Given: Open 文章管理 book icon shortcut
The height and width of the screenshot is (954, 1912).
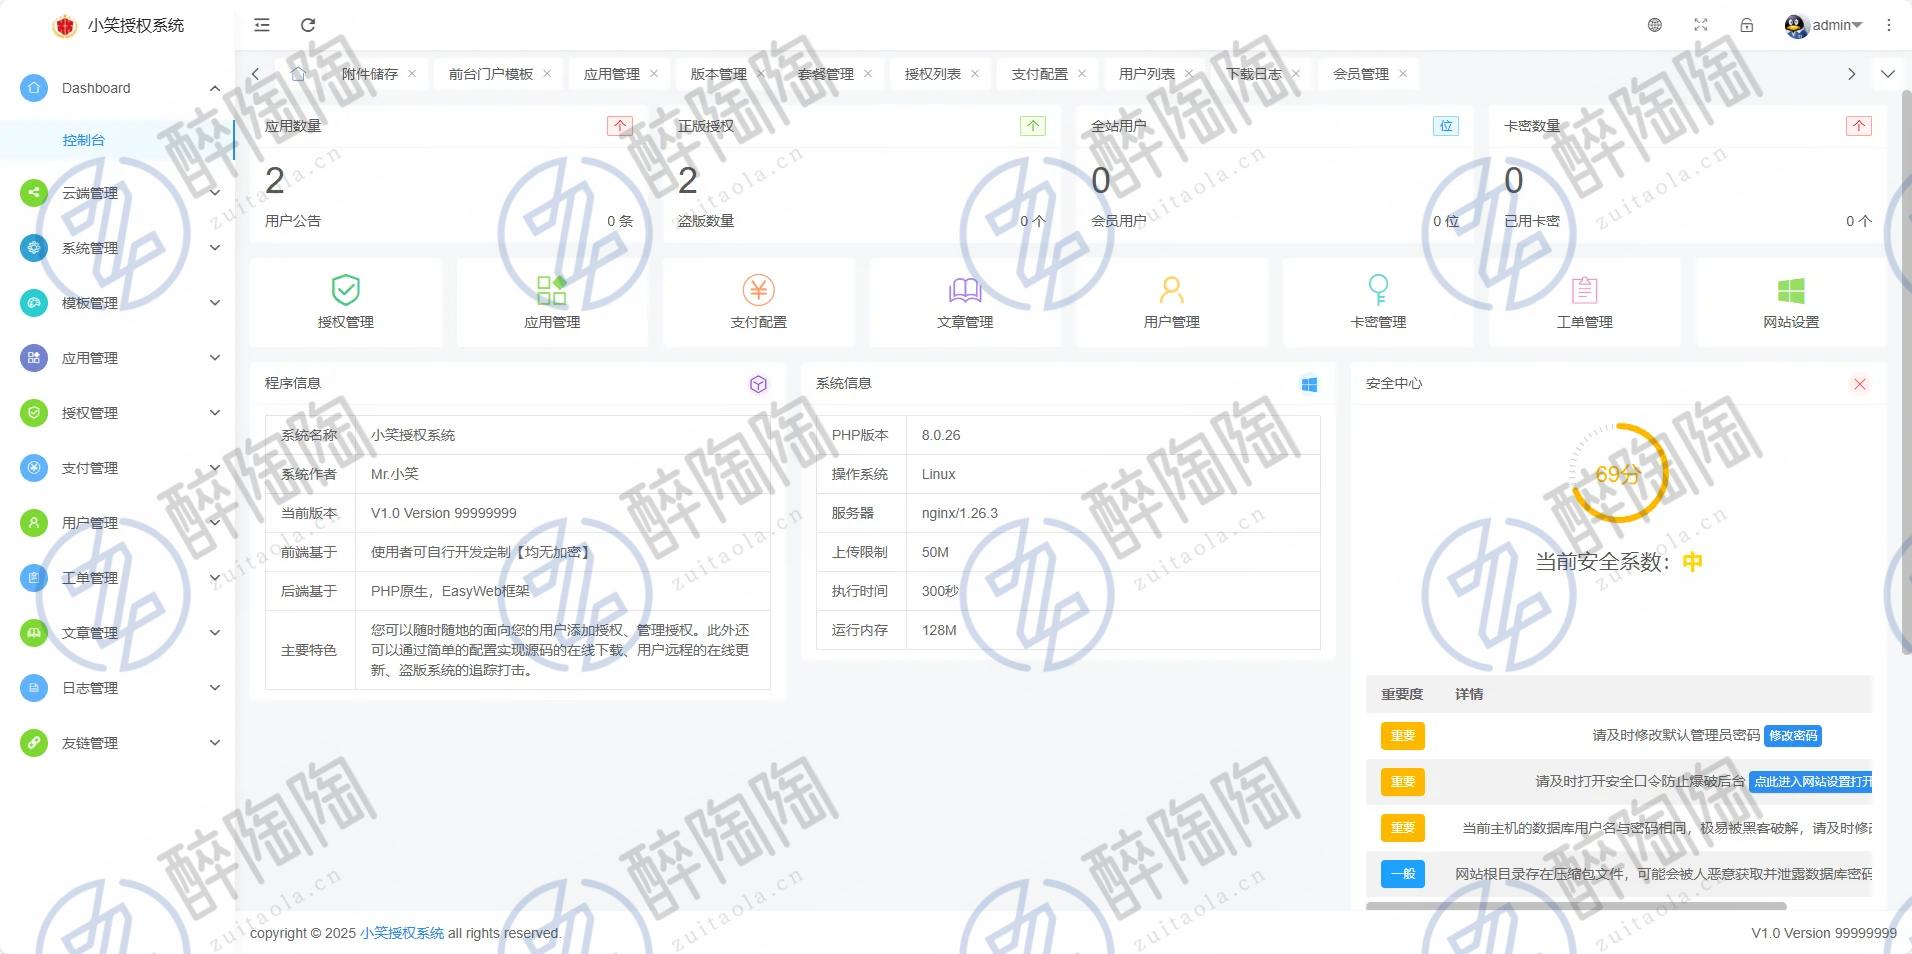Looking at the screenshot, I should 965,302.
